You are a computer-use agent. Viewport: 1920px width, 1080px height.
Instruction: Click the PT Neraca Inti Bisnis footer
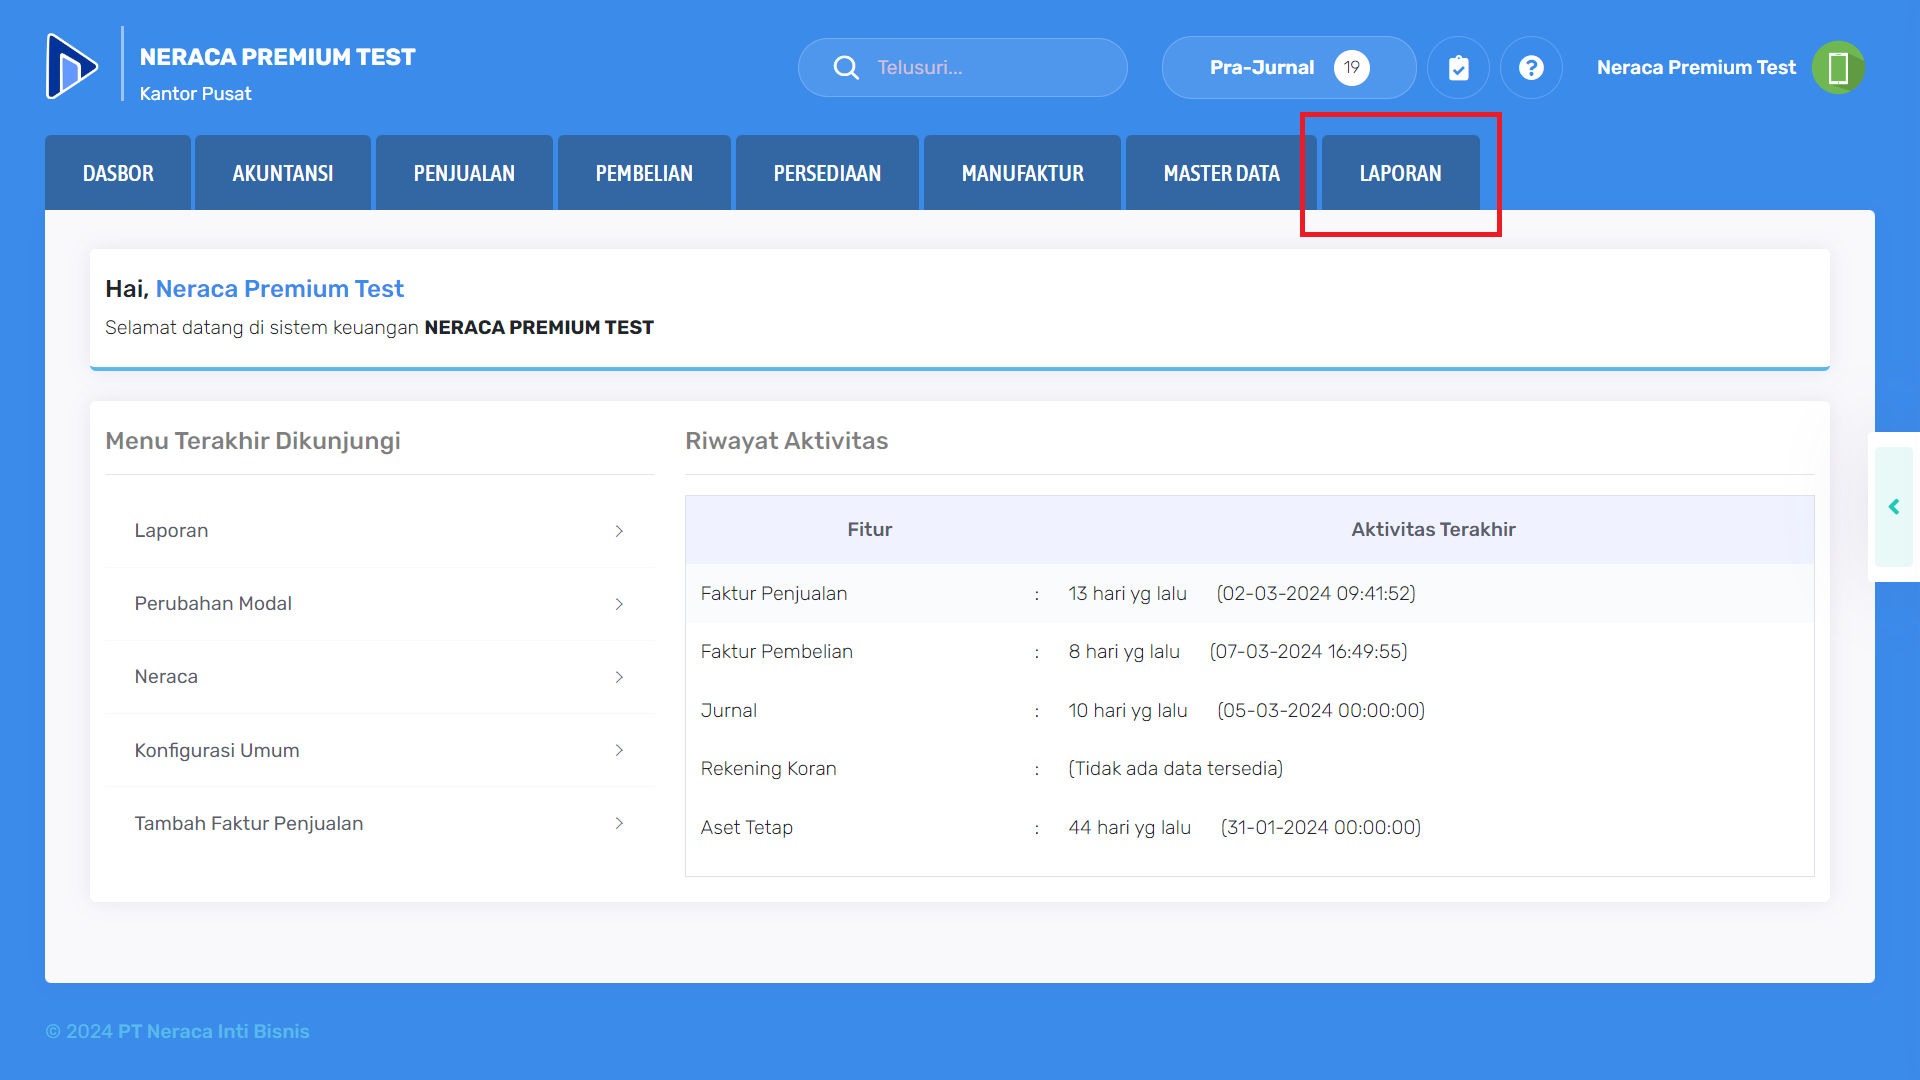click(214, 1031)
